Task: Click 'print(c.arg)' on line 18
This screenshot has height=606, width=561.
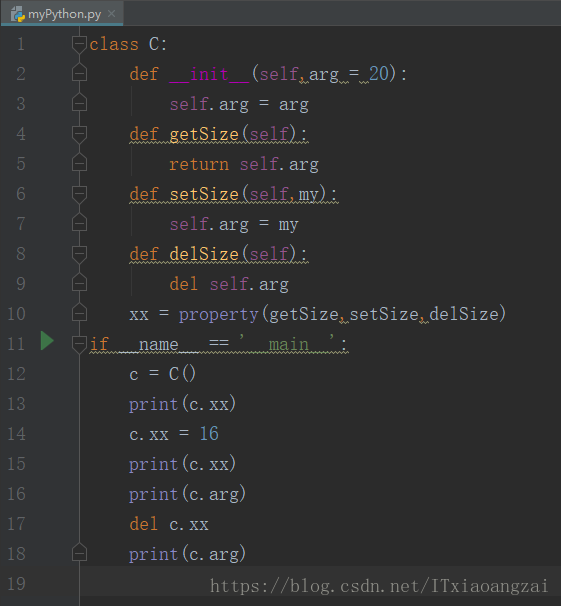Action: click(x=187, y=554)
